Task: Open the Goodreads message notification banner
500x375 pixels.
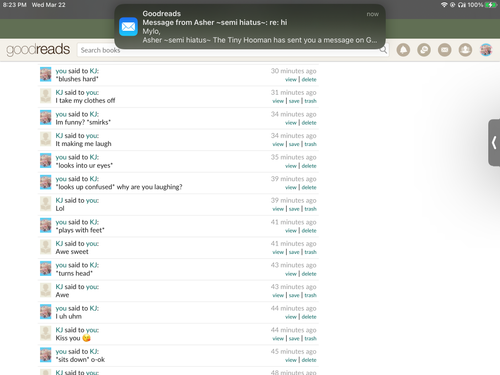Action: point(250,27)
